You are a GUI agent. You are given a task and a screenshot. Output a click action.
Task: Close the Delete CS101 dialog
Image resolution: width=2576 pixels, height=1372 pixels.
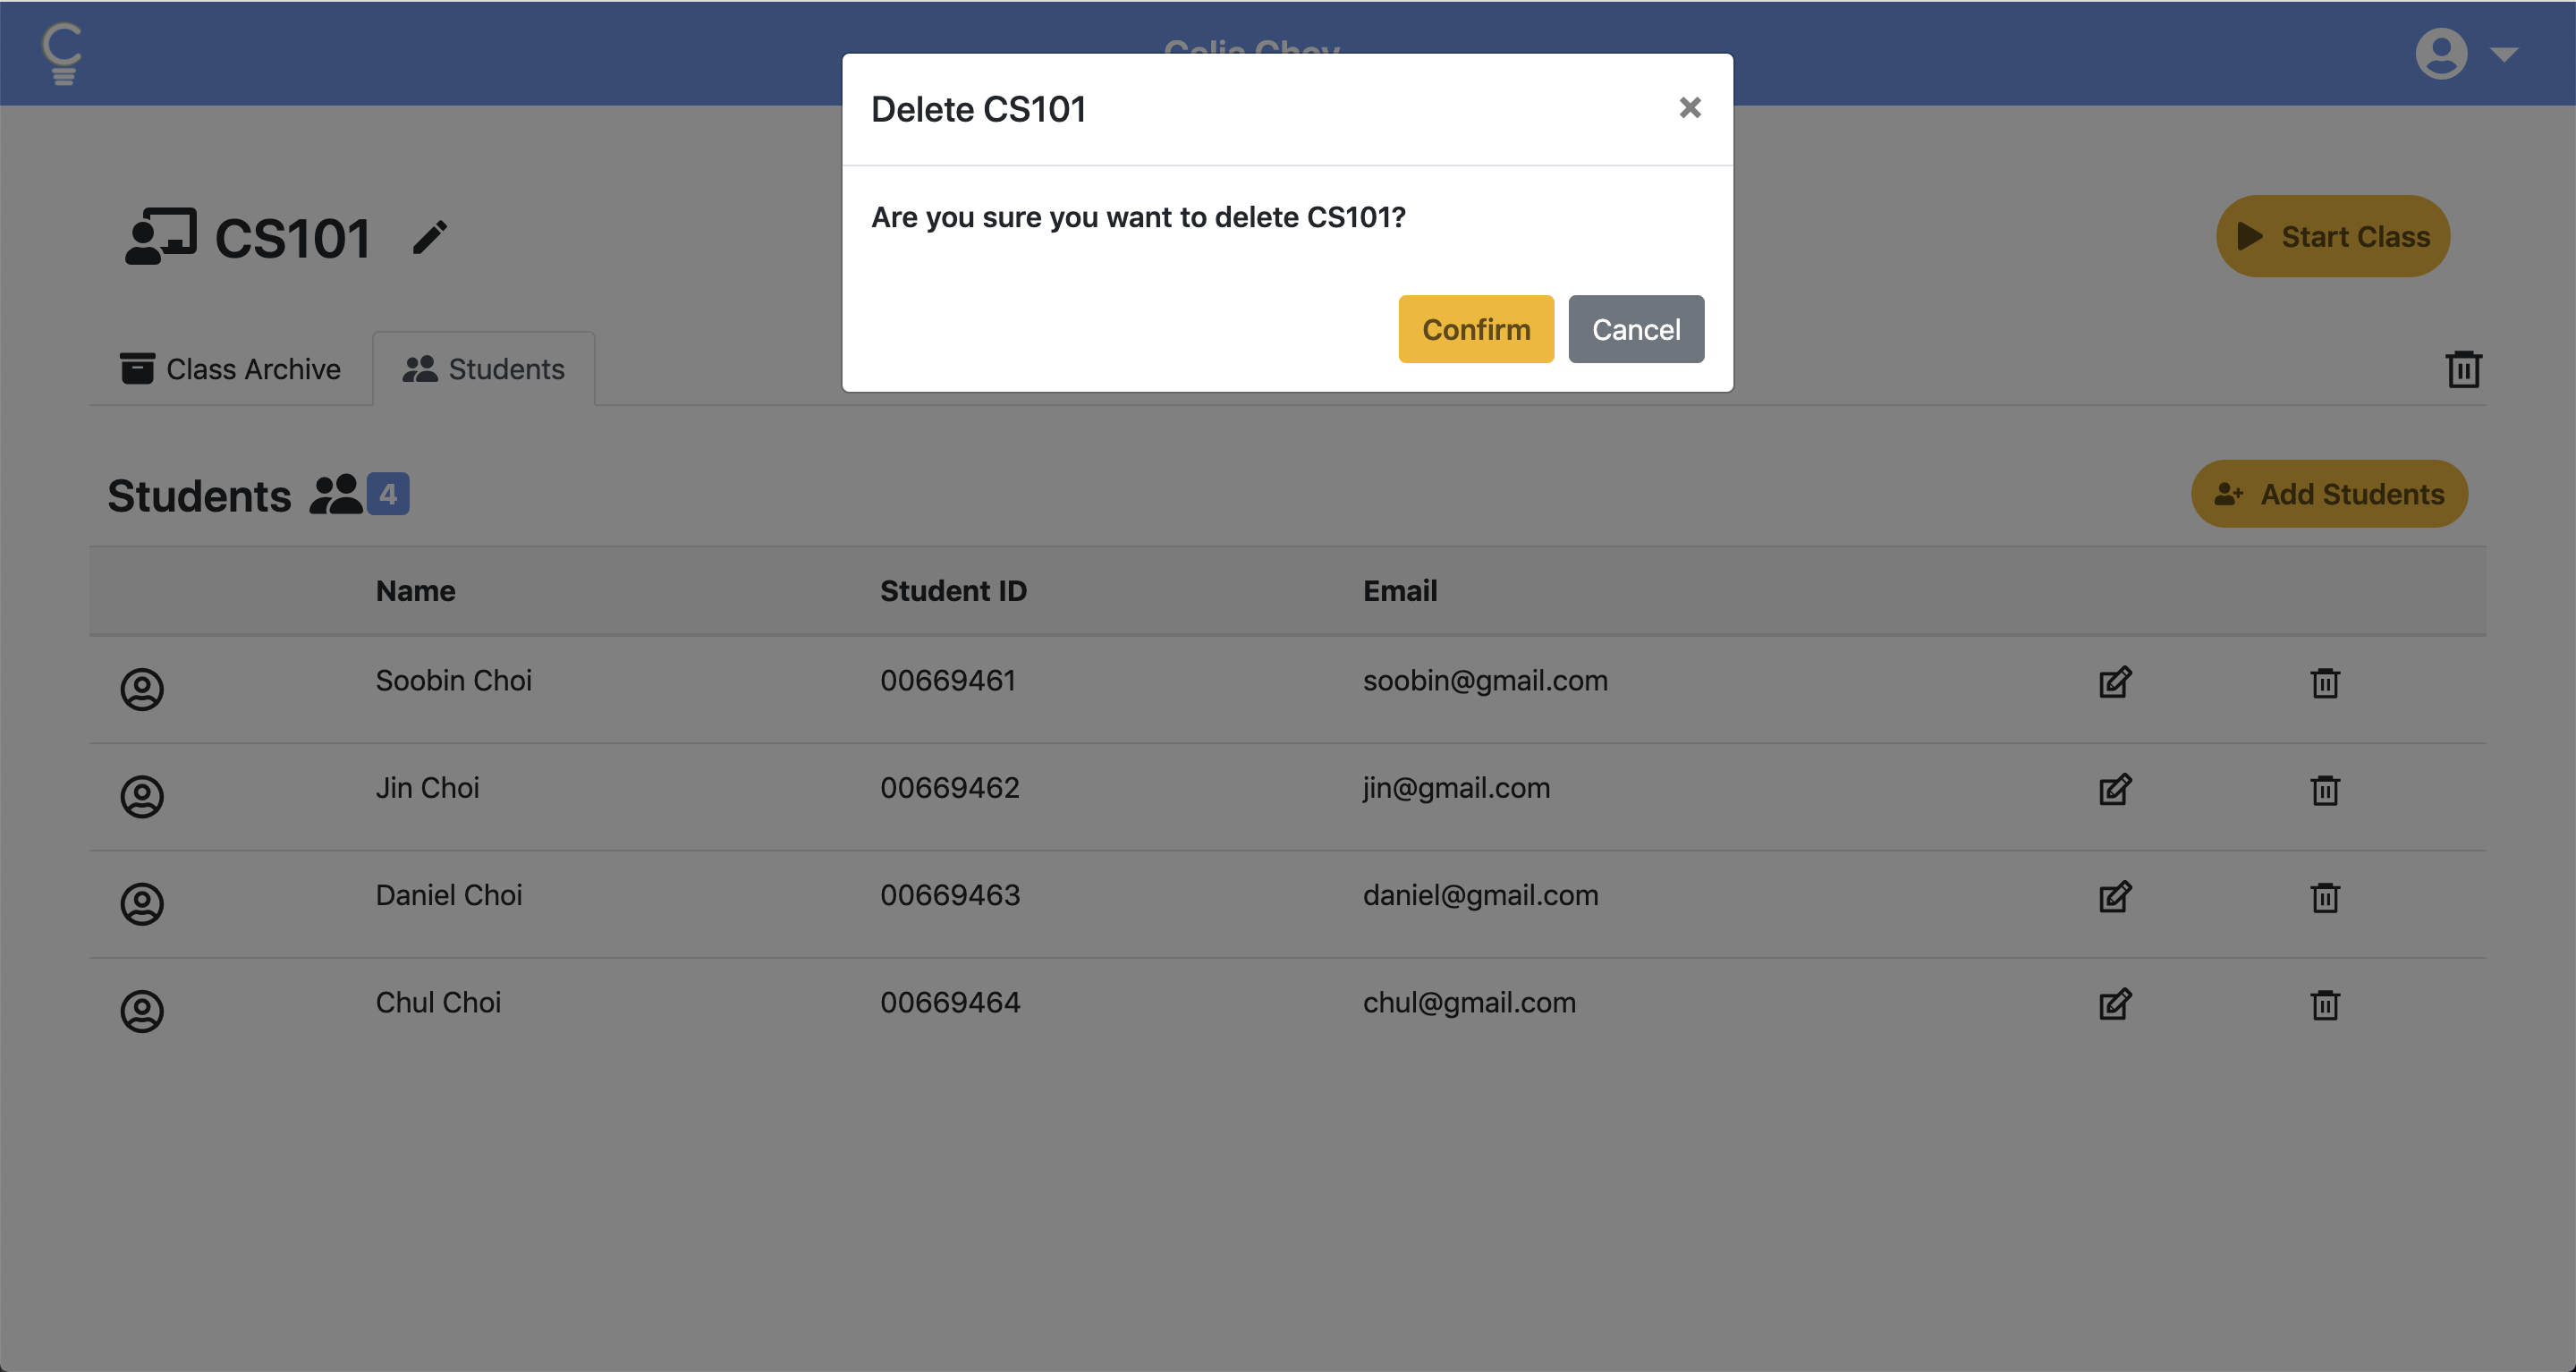pos(1689,108)
